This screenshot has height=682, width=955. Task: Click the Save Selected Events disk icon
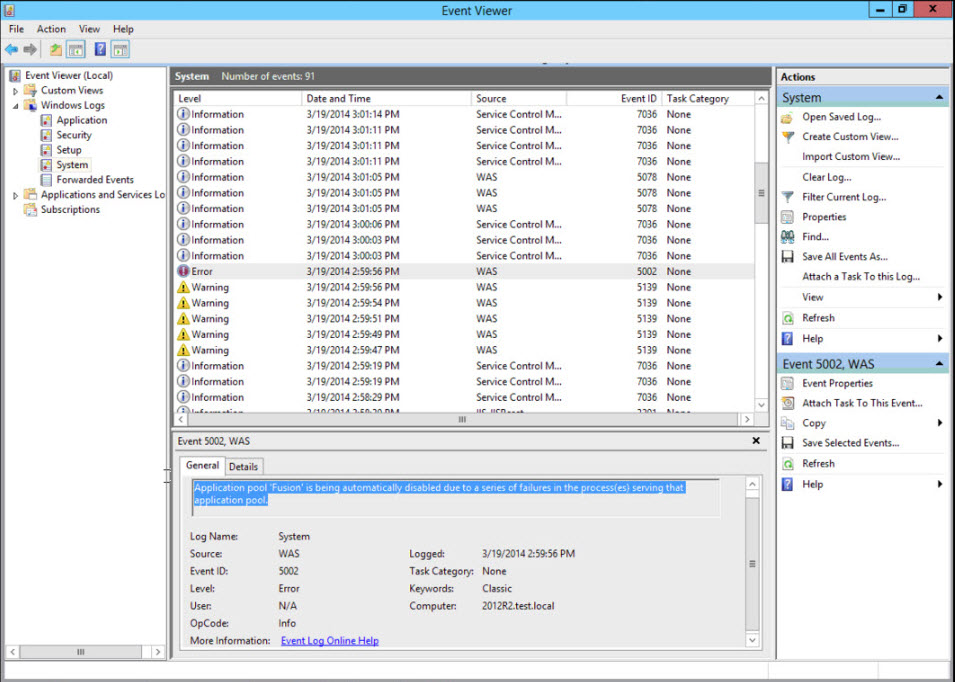788,443
